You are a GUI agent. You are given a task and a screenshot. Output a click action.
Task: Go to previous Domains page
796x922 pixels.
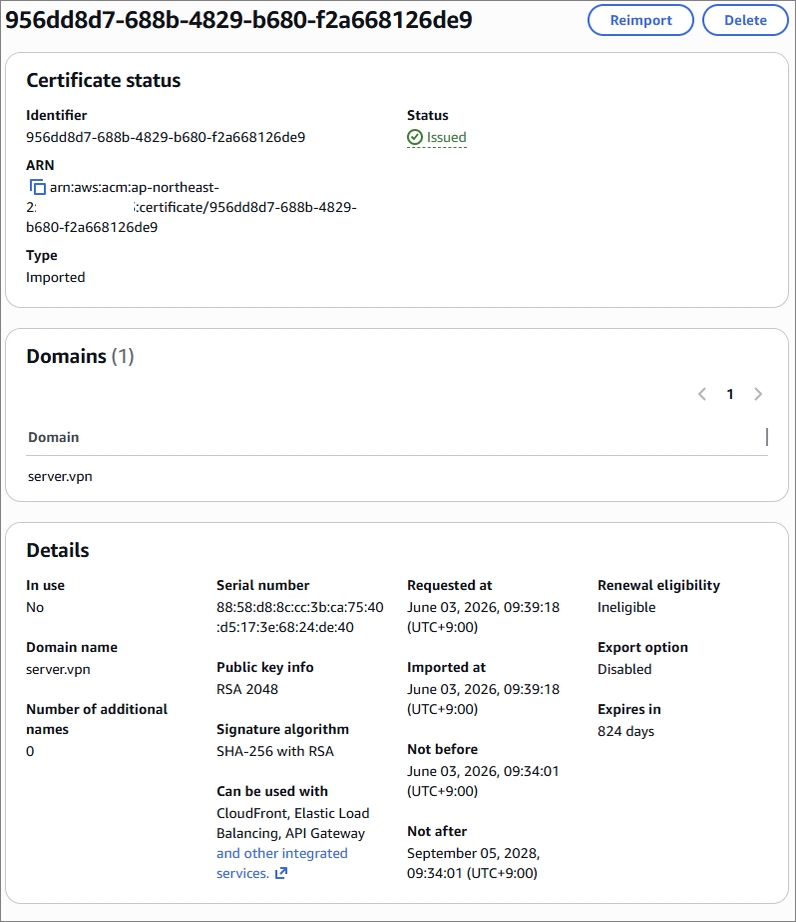point(701,394)
